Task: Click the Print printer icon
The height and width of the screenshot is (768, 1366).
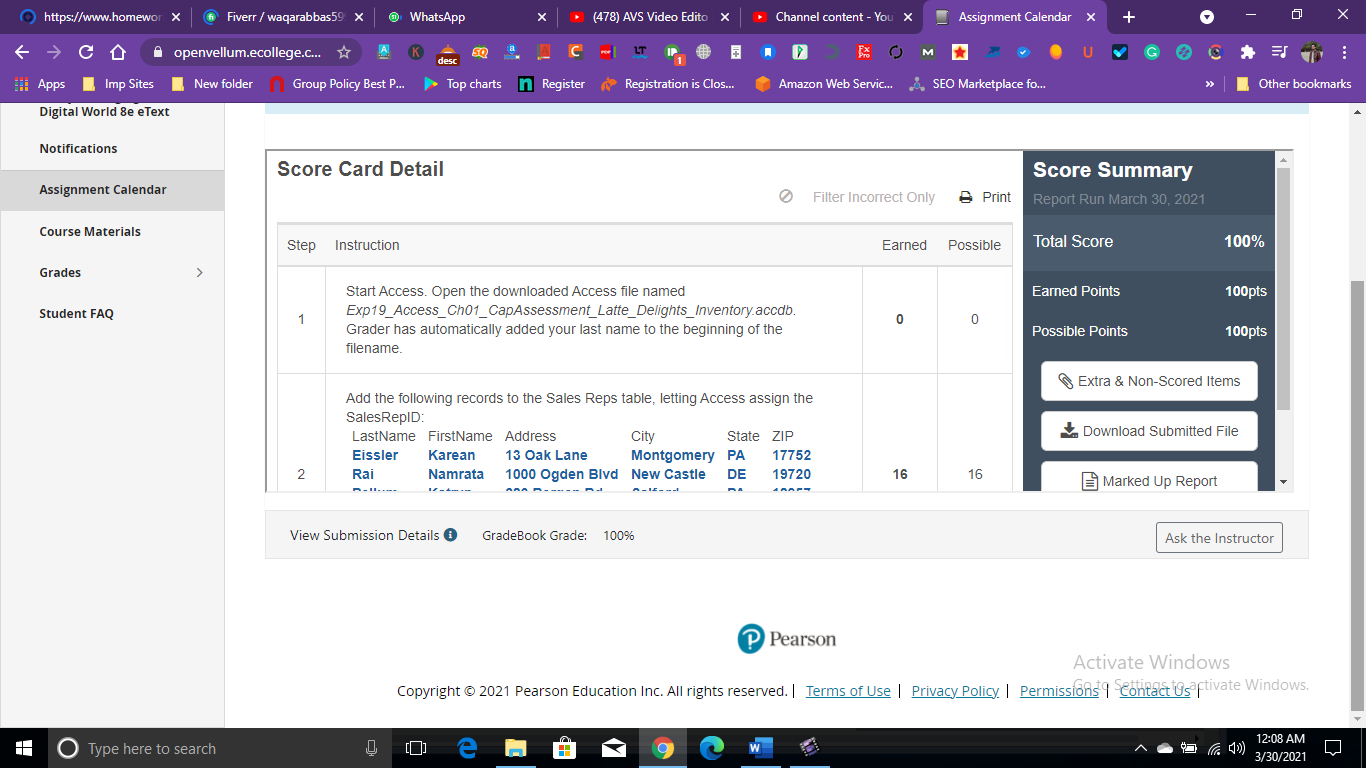Action: pyautogui.click(x=966, y=197)
